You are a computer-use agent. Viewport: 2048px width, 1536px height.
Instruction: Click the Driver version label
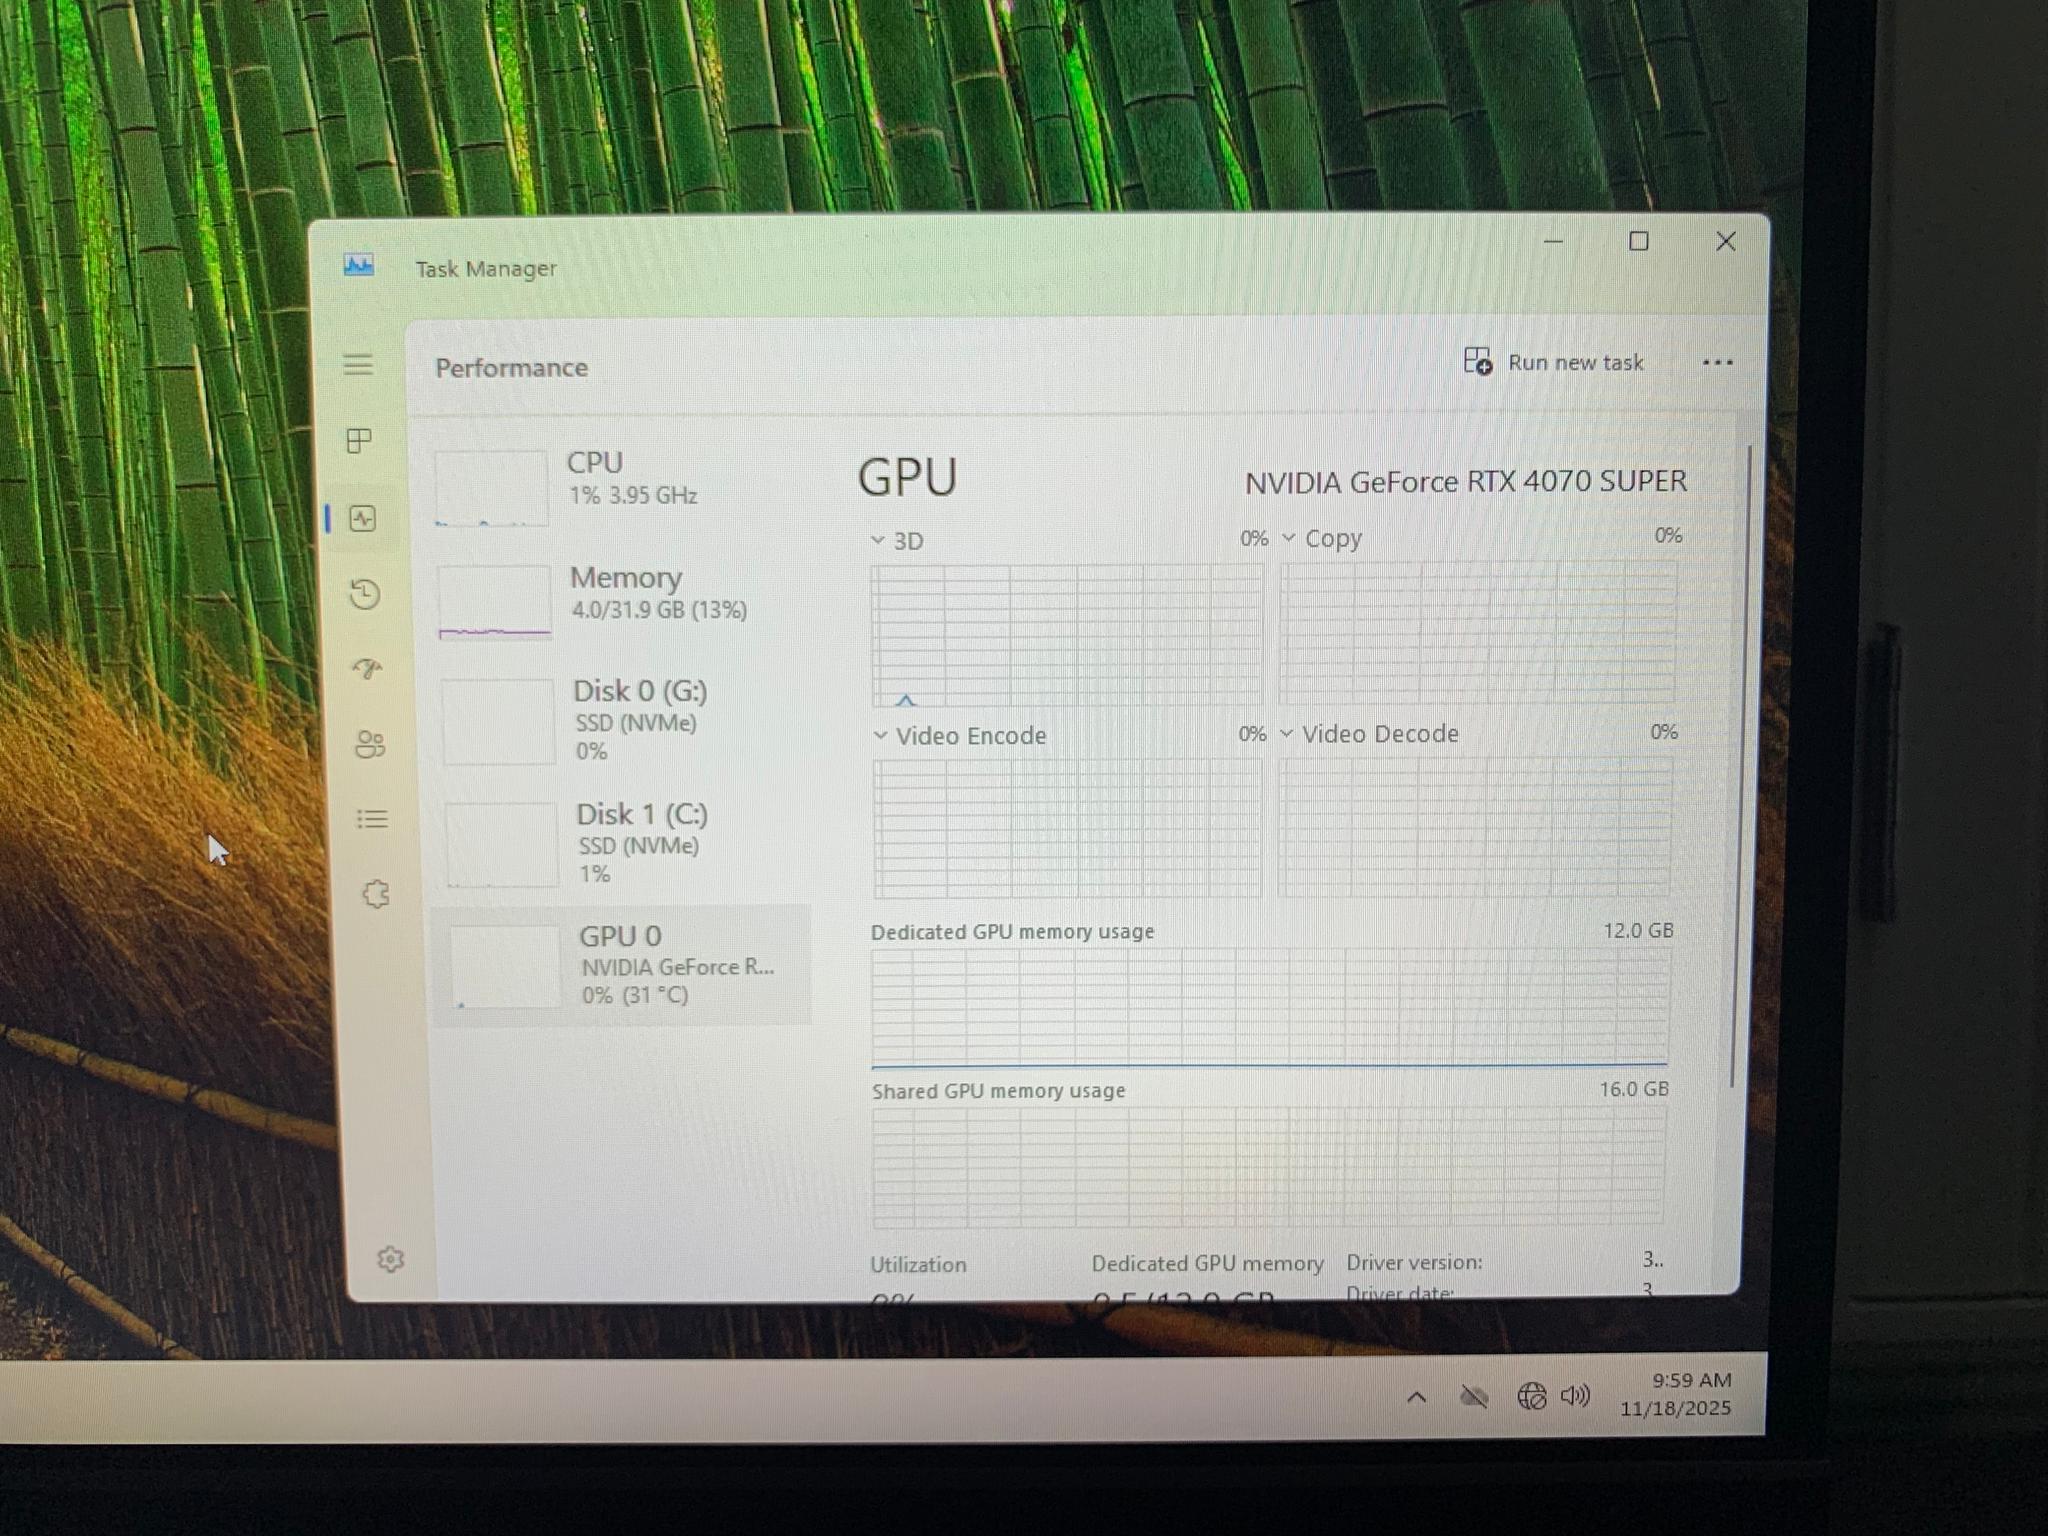(x=1414, y=1263)
